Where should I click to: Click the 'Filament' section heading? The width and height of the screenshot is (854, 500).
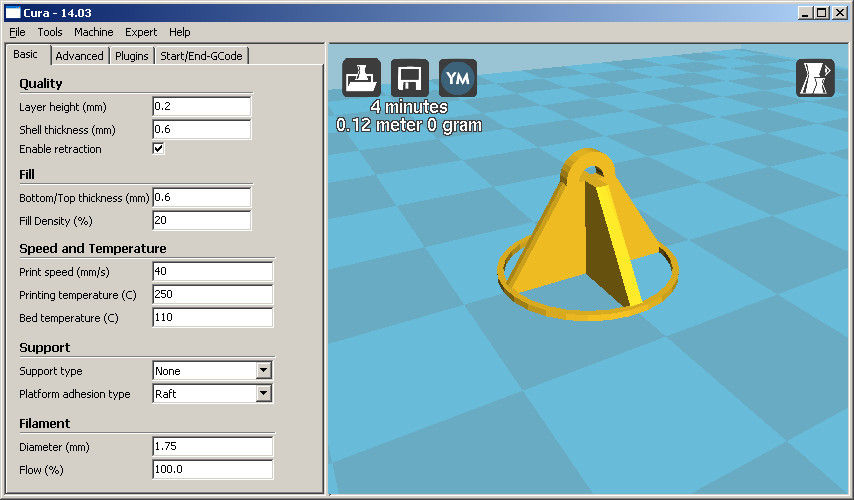click(x=45, y=423)
